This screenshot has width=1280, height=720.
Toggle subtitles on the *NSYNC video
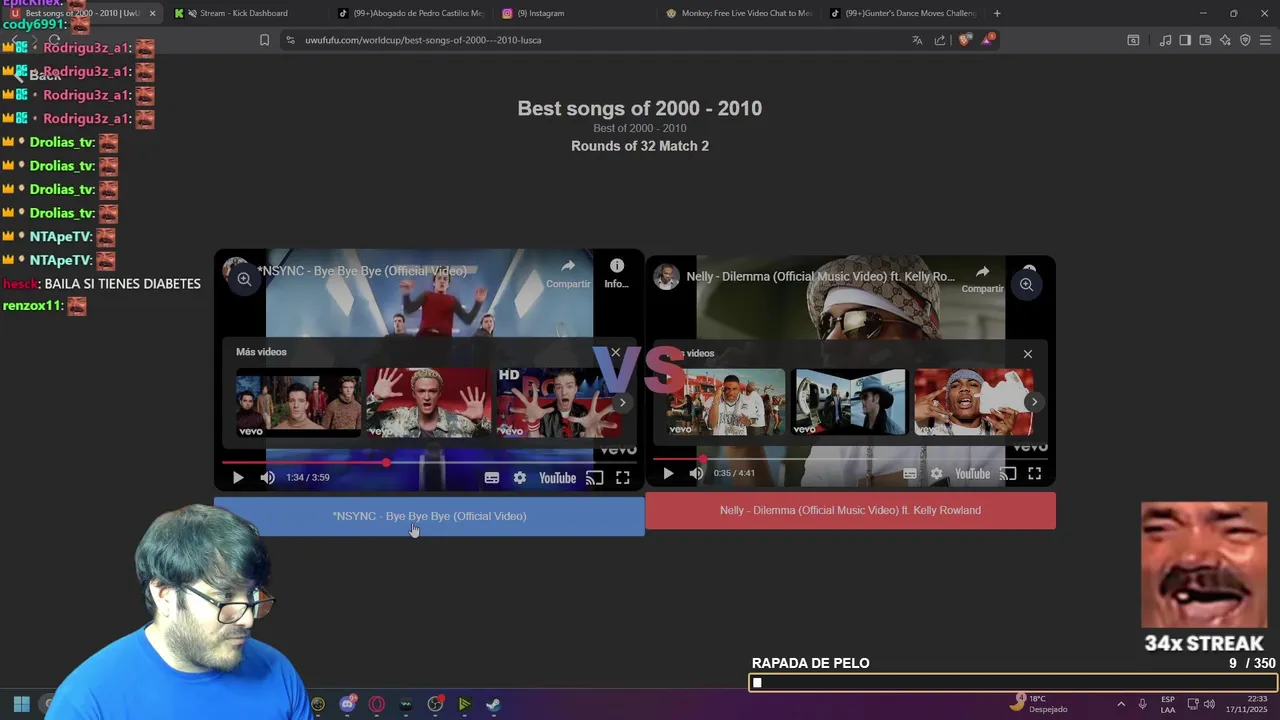click(x=492, y=478)
